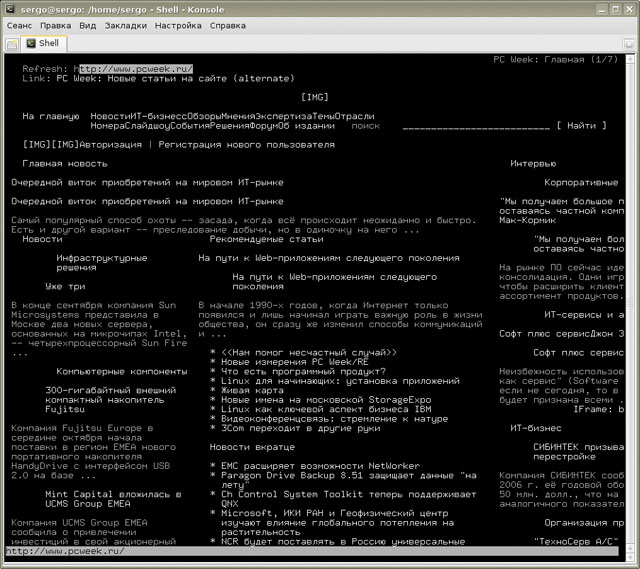
Task: Click the terminal scrollbar thumb
Action: 630,303
